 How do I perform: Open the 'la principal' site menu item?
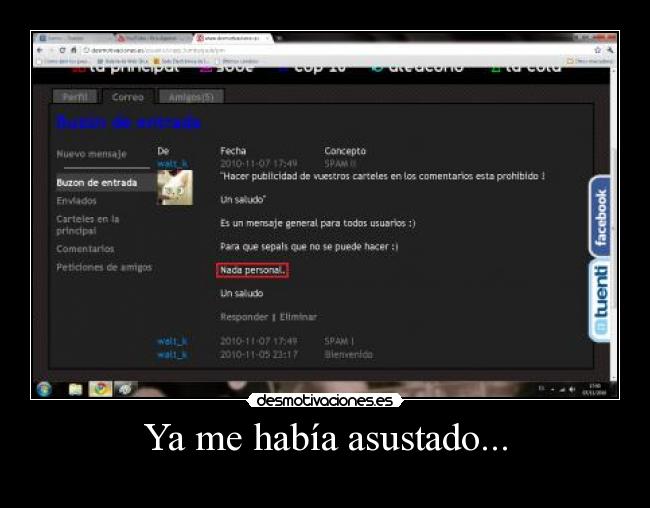pyautogui.click(x=126, y=69)
